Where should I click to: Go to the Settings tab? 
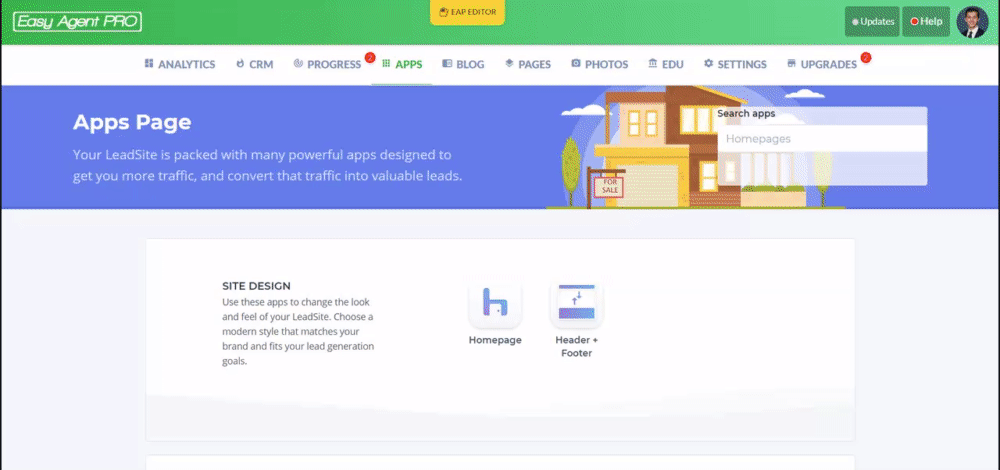point(735,64)
